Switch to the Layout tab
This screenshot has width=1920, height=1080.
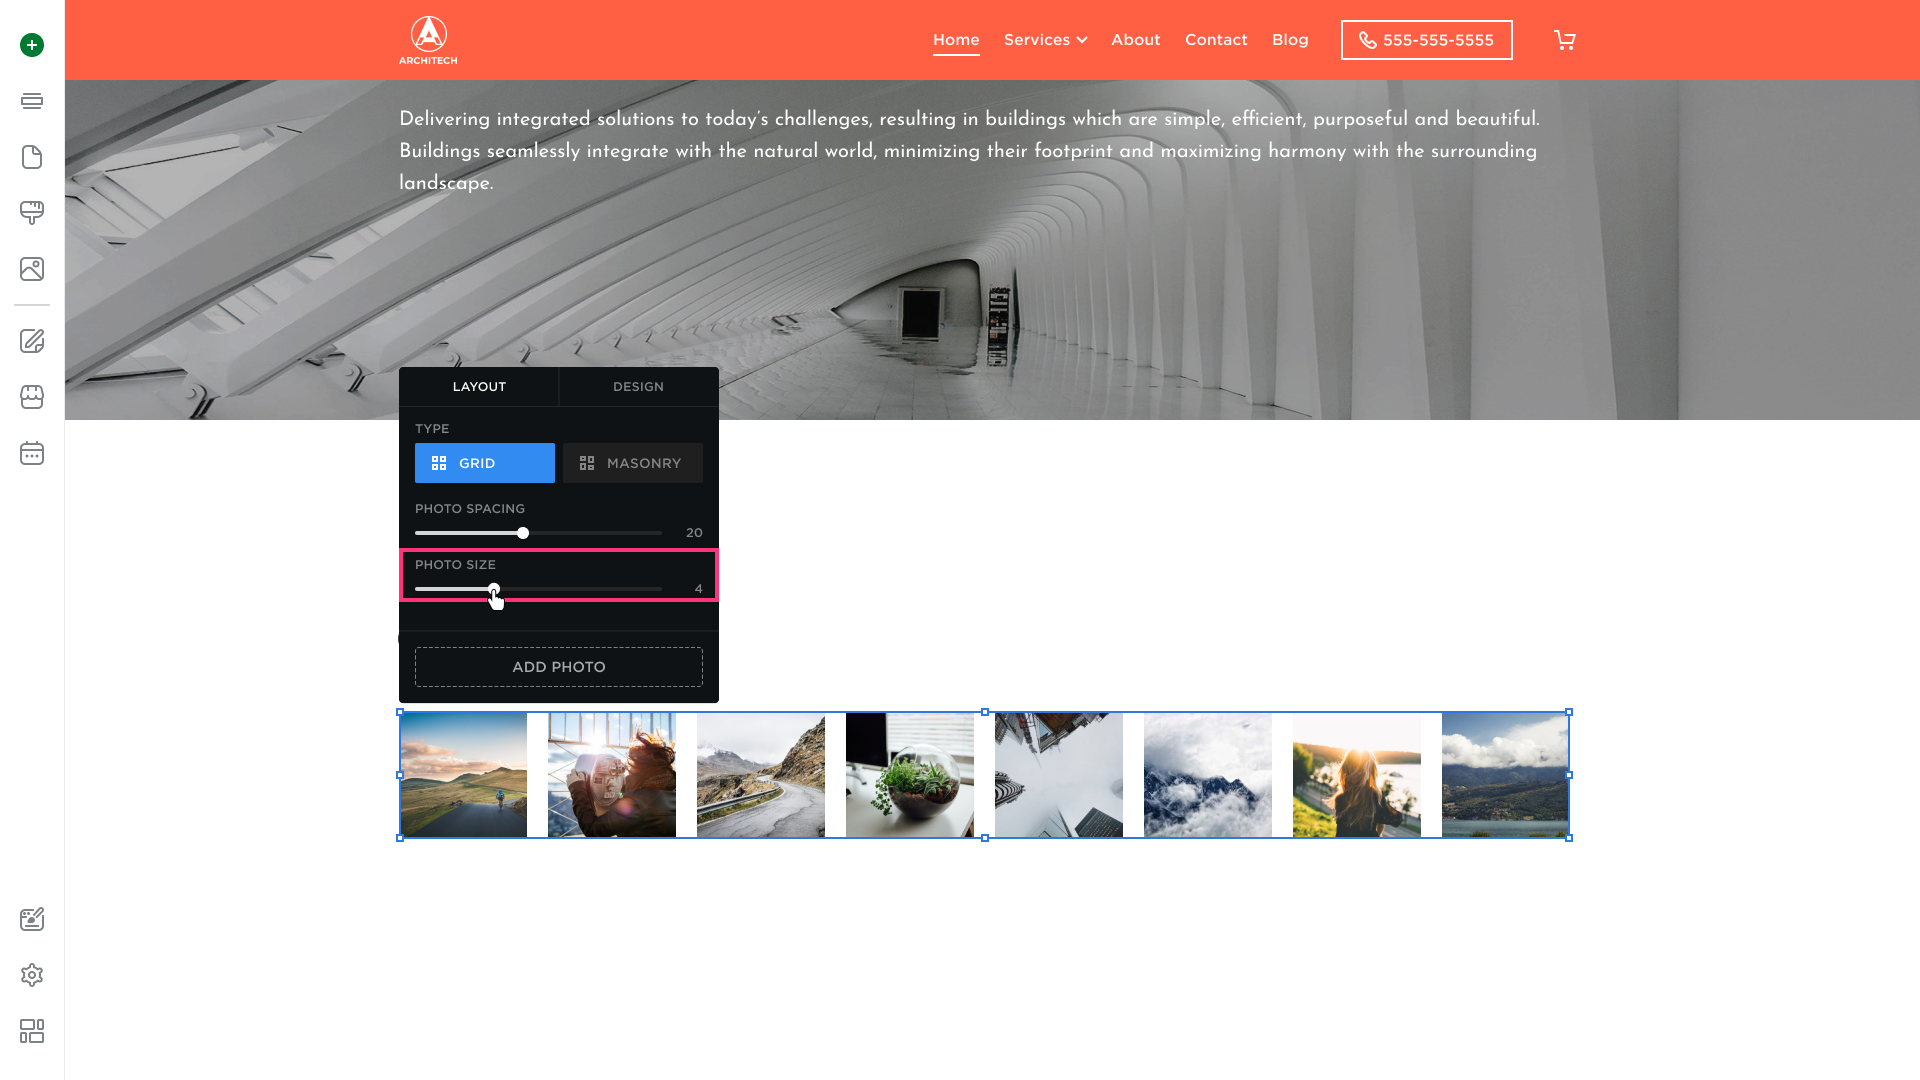pyautogui.click(x=479, y=387)
